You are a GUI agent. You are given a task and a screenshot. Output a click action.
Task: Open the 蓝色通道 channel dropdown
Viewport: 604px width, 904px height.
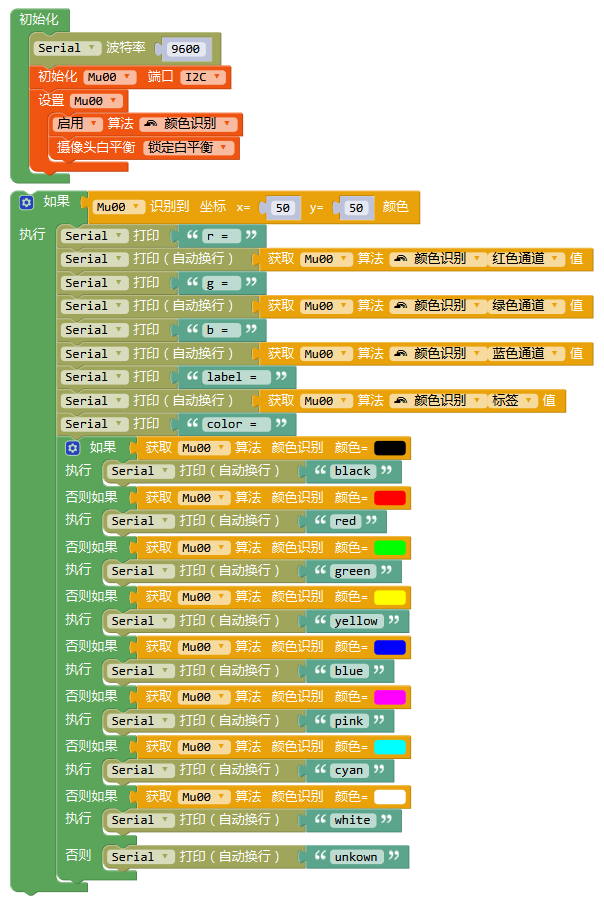coord(526,353)
